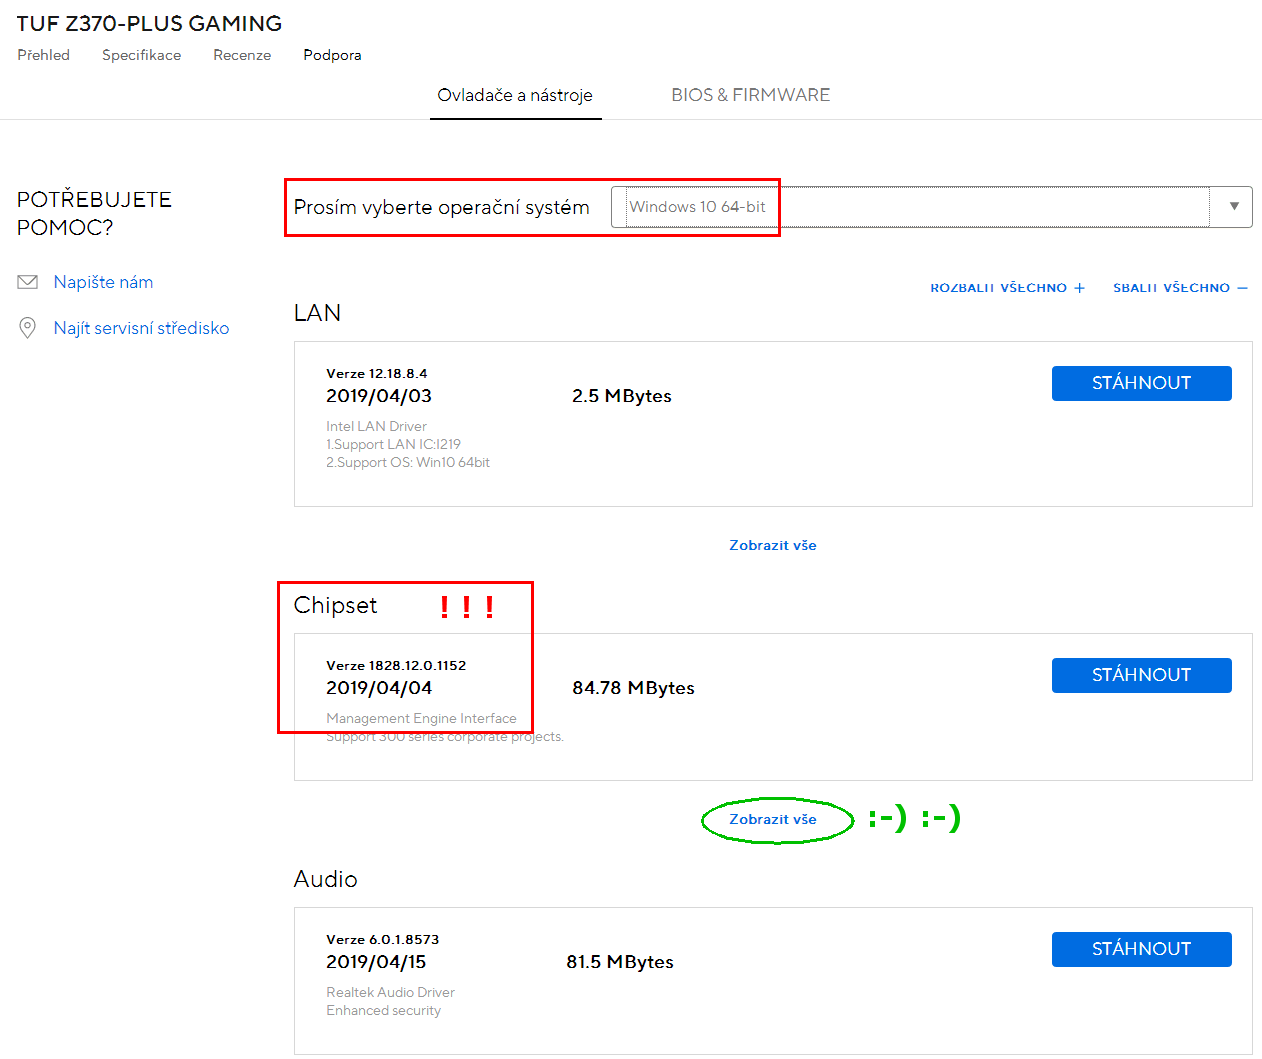This screenshot has width=1262, height=1059.
Task: Open the operating system dropdown arrow
Action: click(x=1234, y=207)
